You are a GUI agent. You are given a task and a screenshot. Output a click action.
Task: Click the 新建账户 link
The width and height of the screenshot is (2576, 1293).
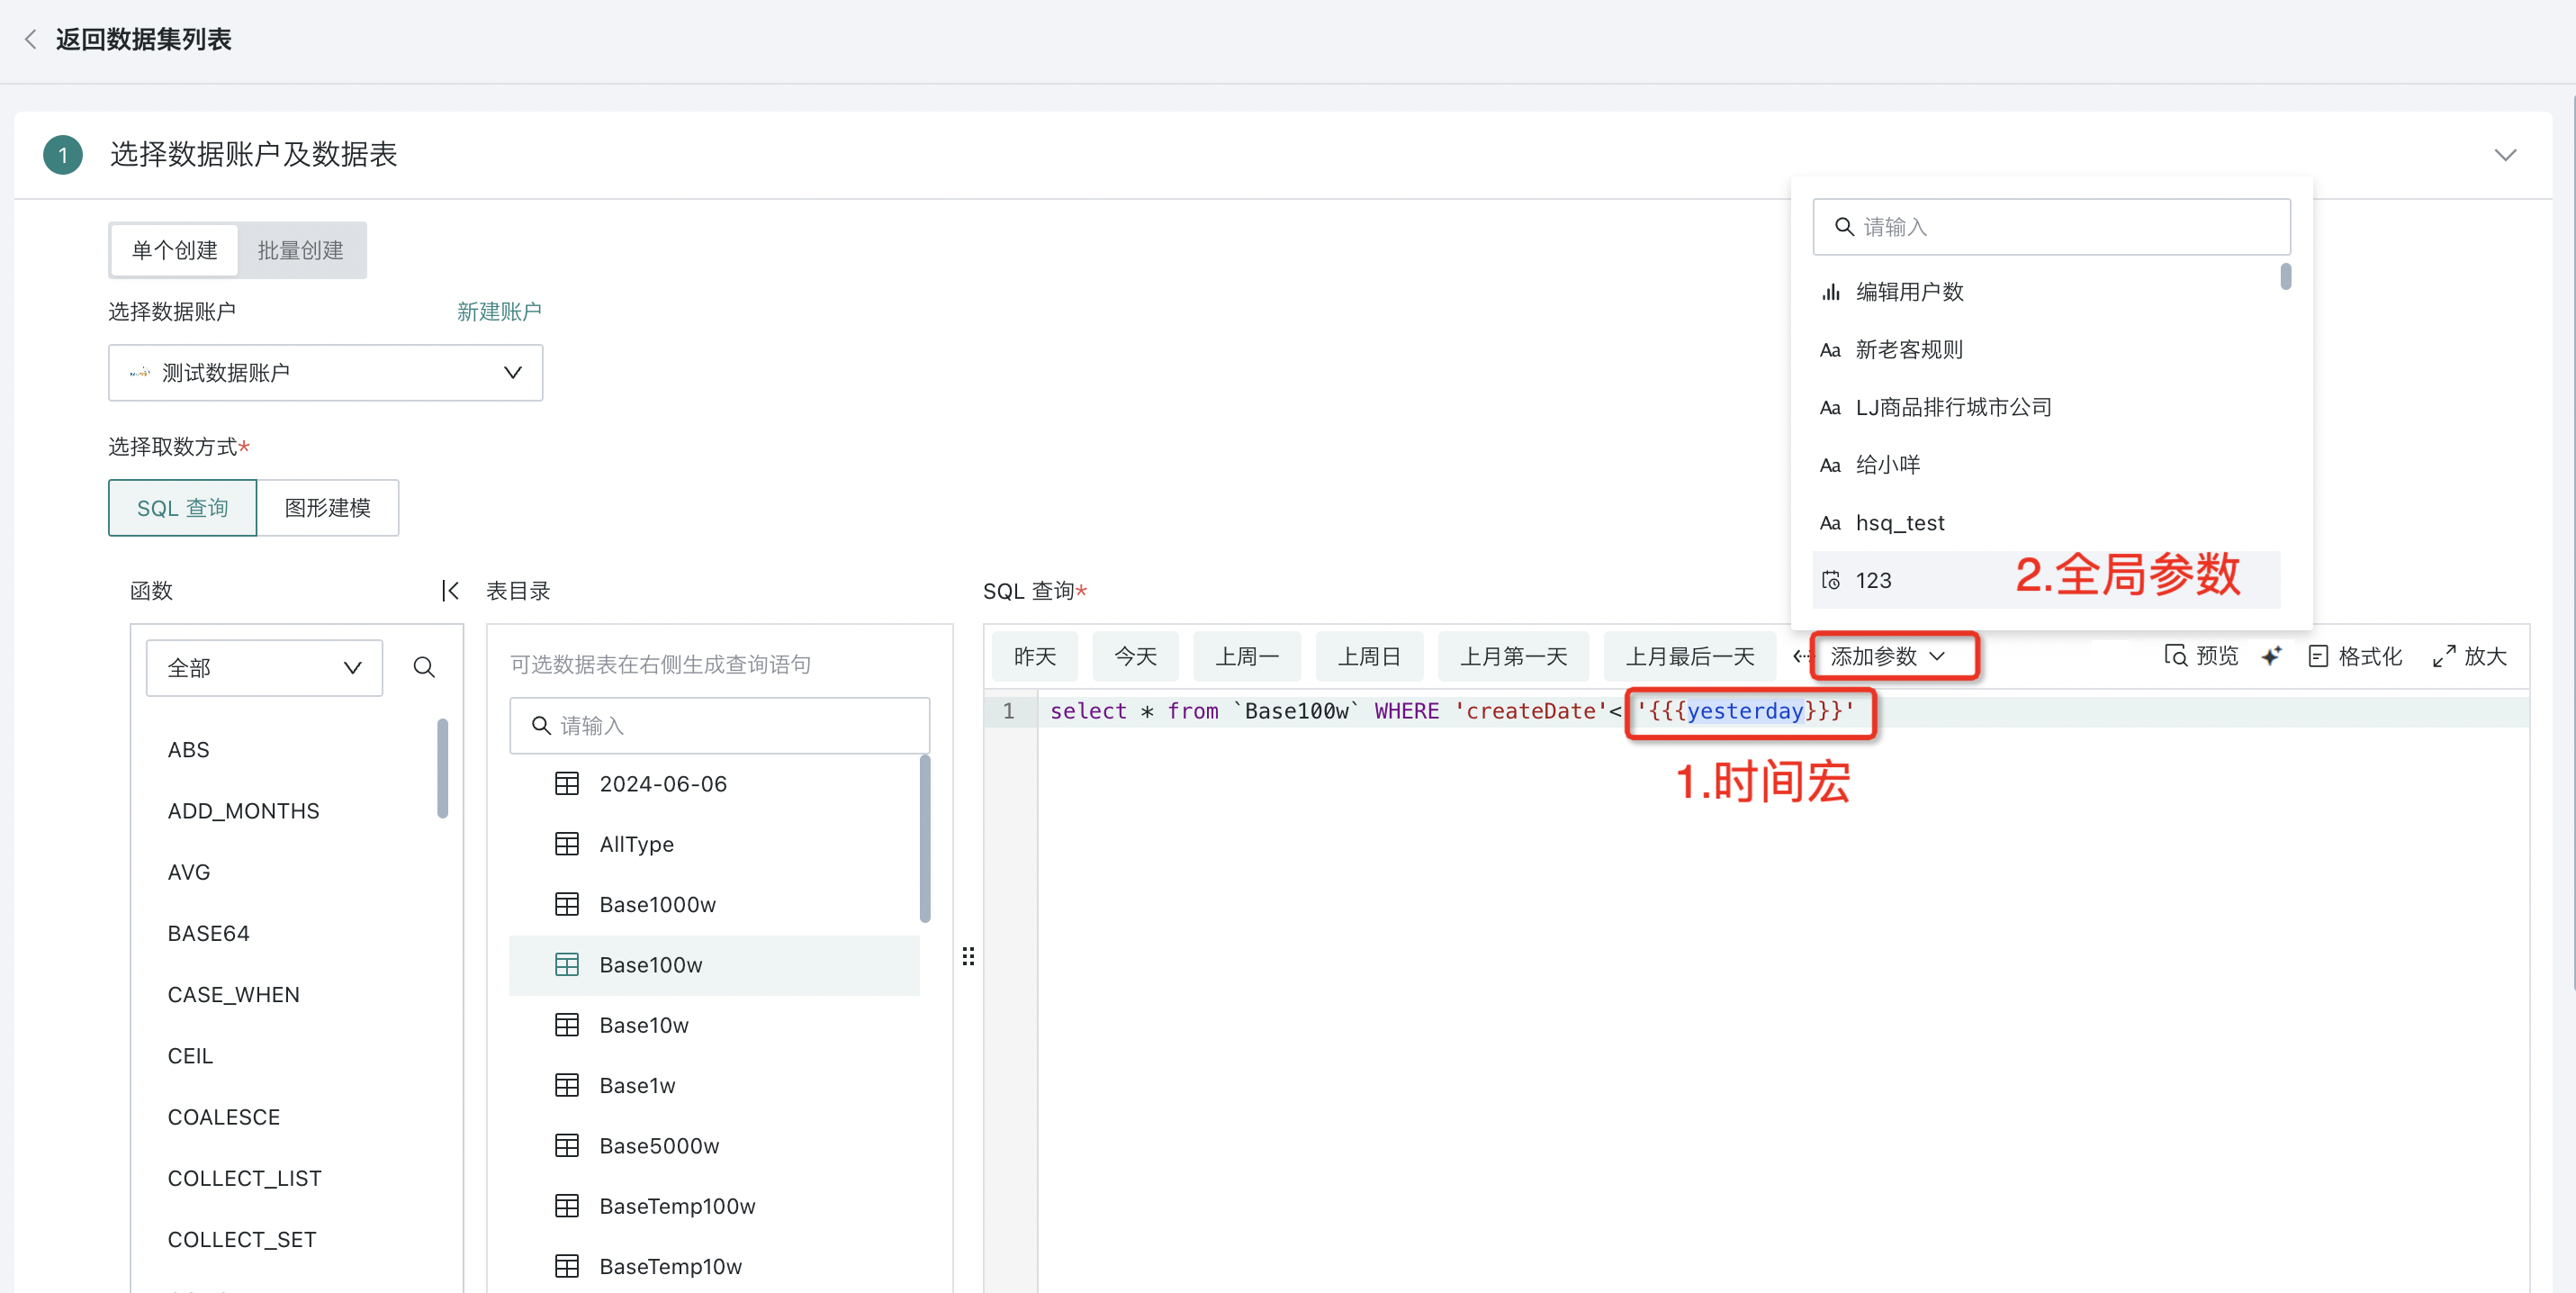point(498,312)
